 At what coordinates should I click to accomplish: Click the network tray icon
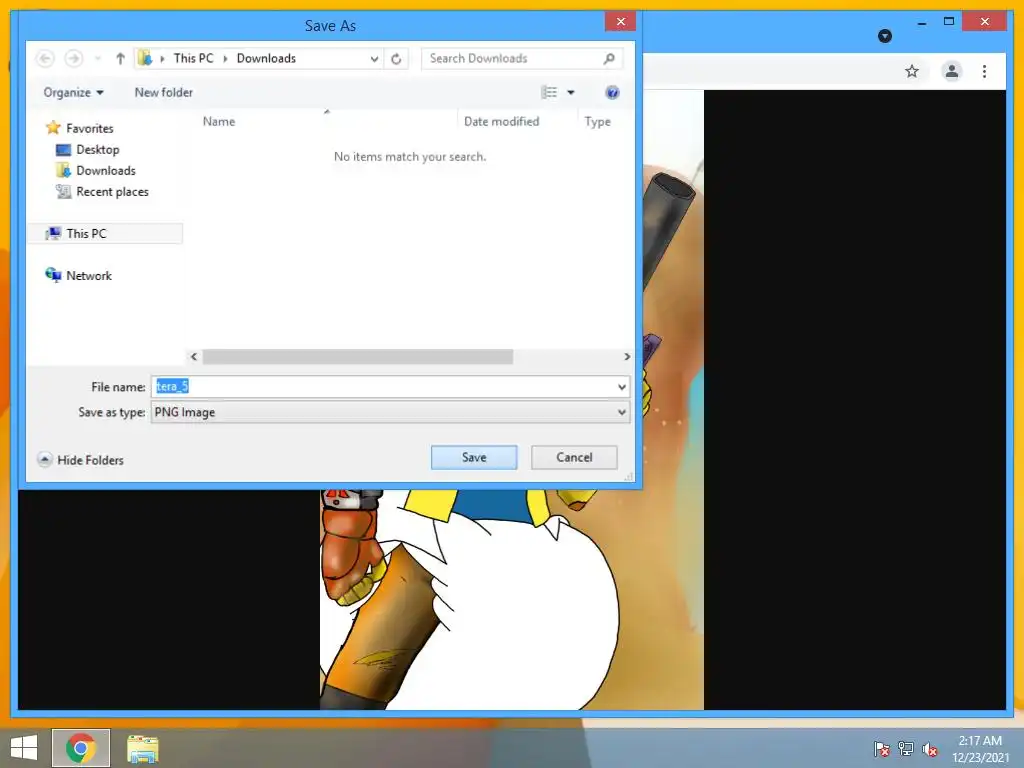point(905,748)
